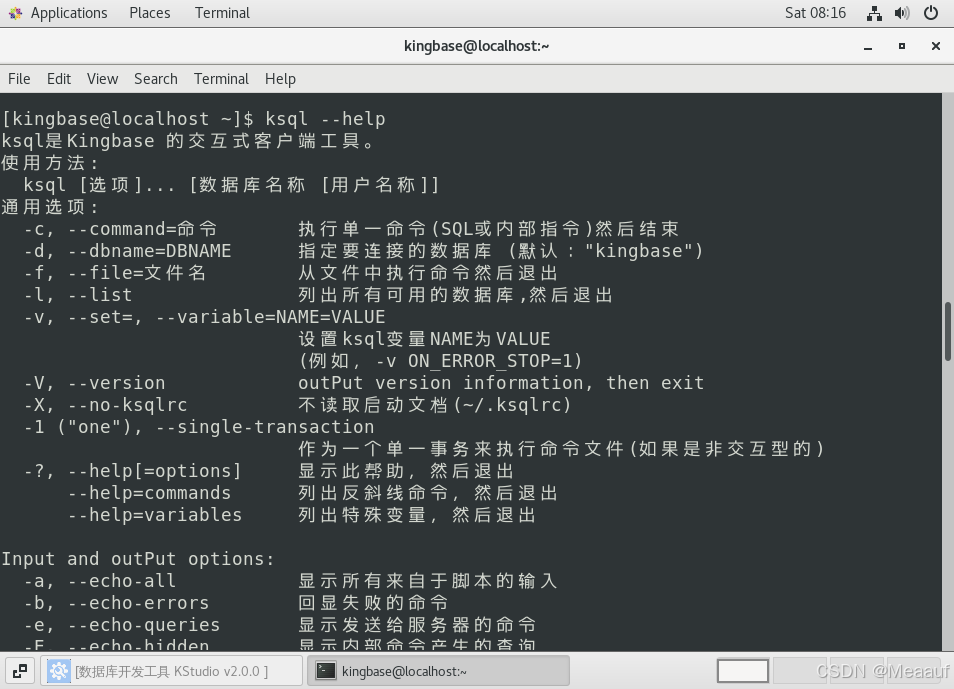Open the Terminal menu in the window menu bar
The height and width of the screenshot is (689, 954).
tap(221, 79)
